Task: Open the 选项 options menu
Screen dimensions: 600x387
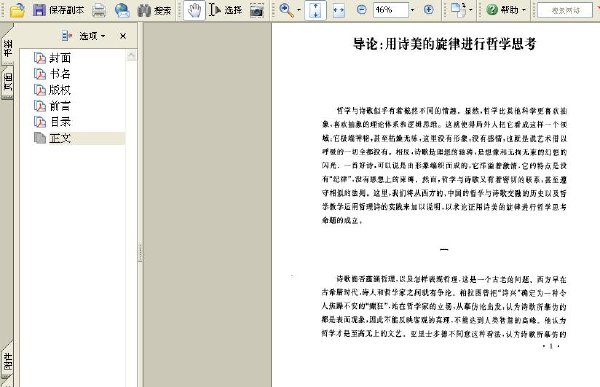Action: 92,36
